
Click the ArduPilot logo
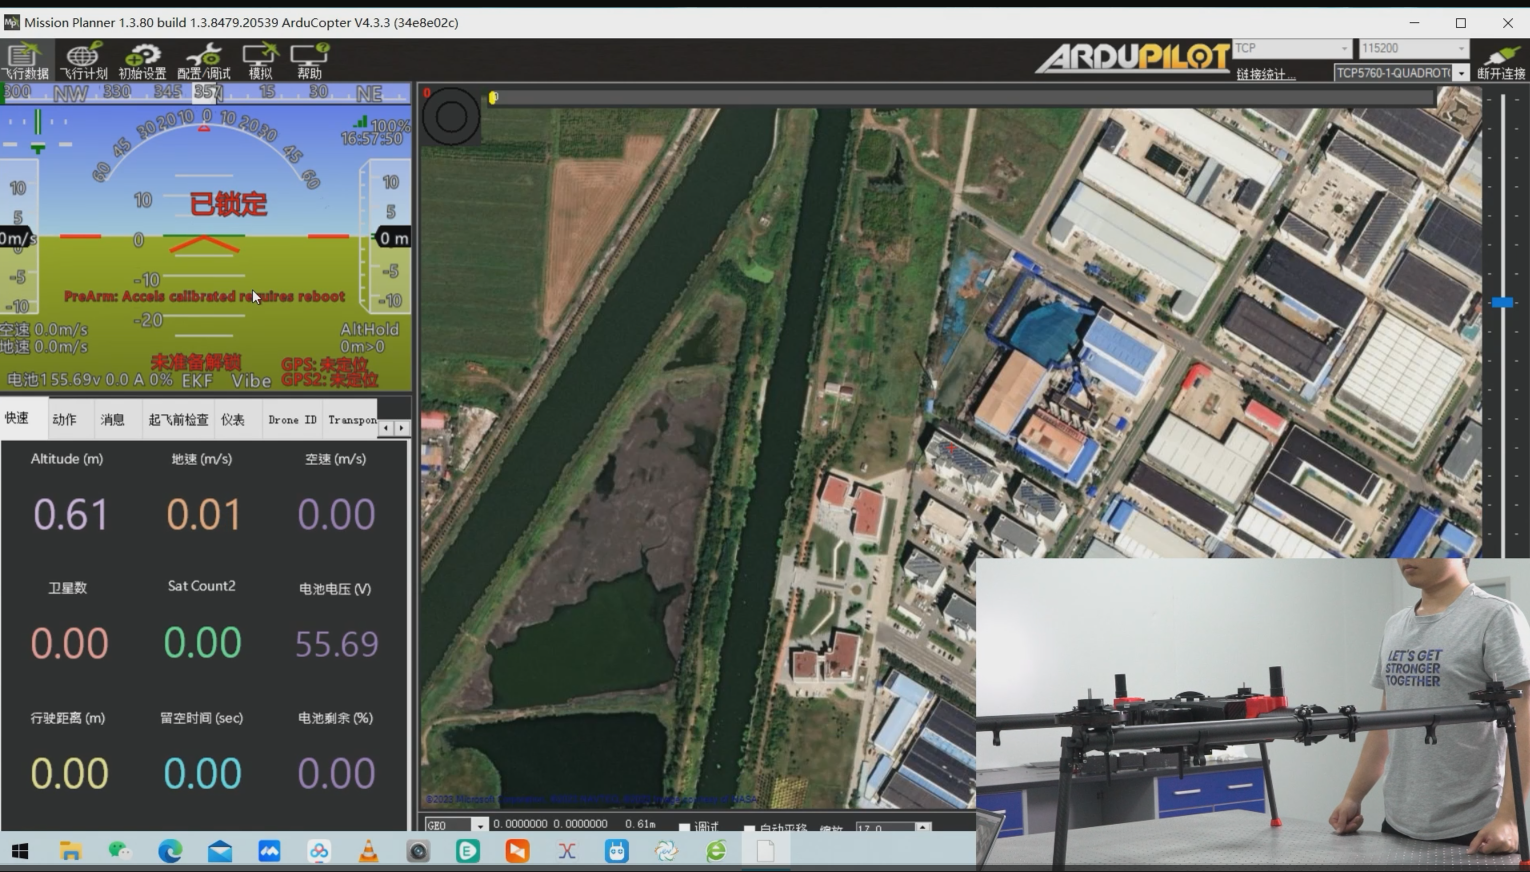point(1133,58)
